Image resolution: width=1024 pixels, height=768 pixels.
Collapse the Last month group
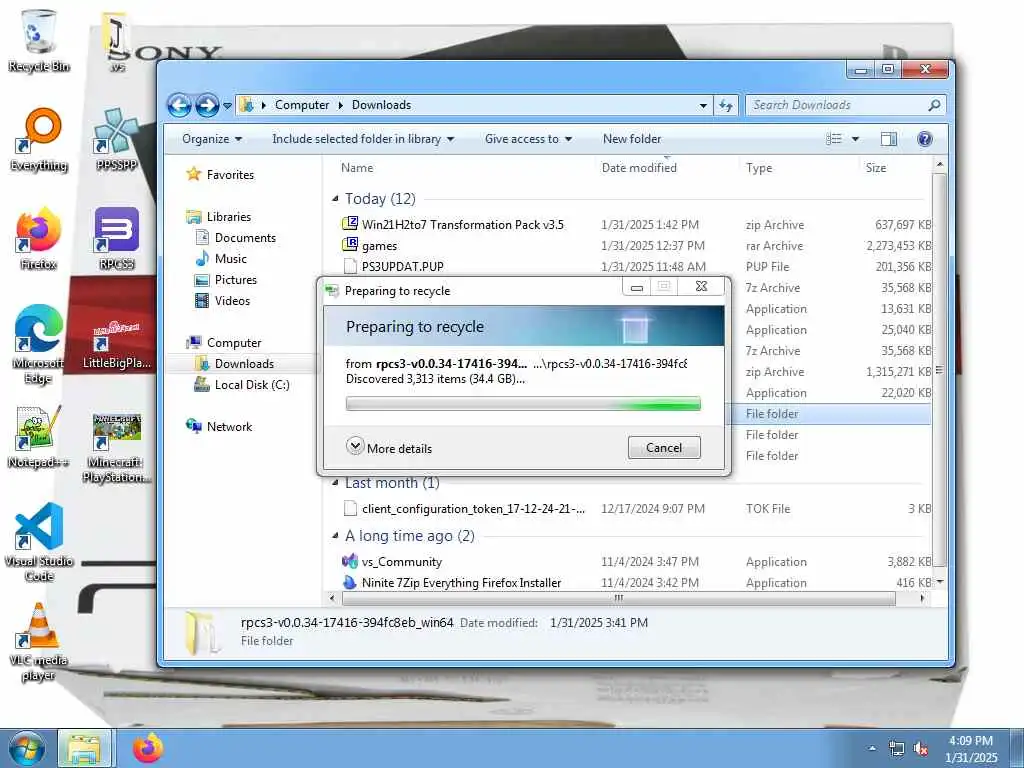pos(335,483)
